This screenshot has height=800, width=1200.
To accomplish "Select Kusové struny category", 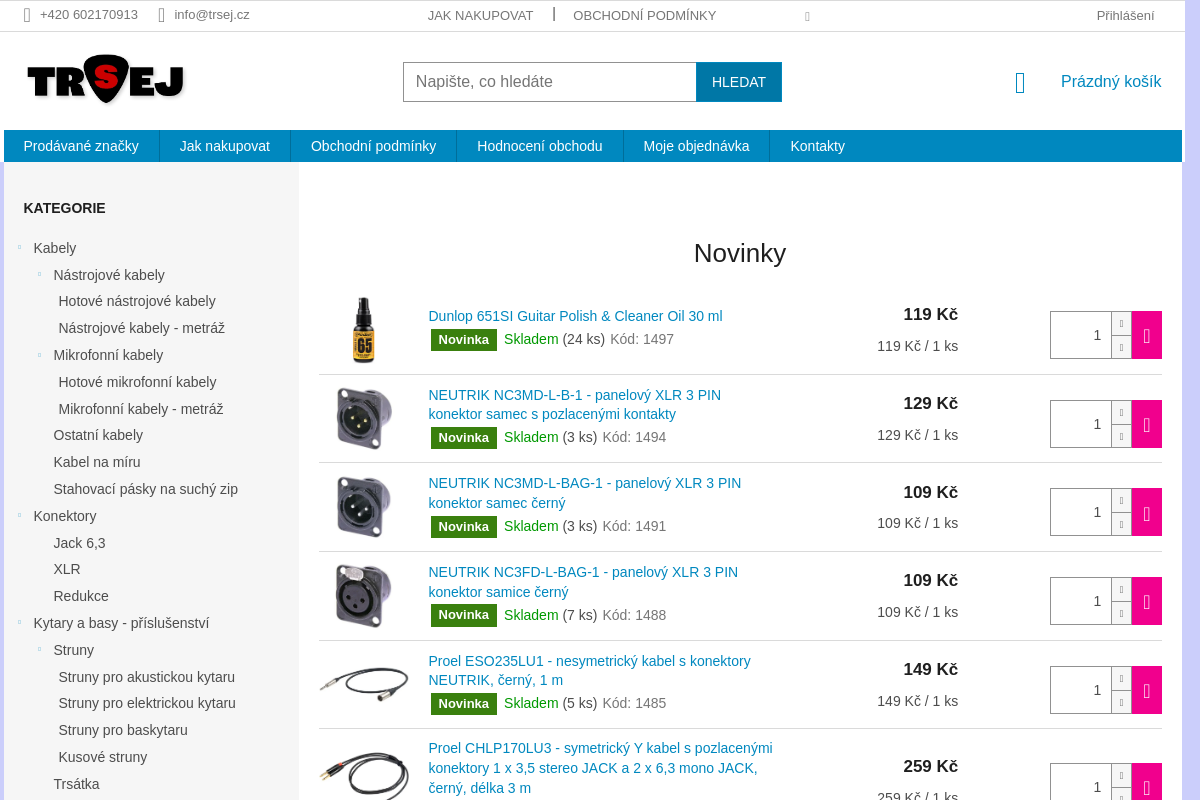I will point(103,757).
